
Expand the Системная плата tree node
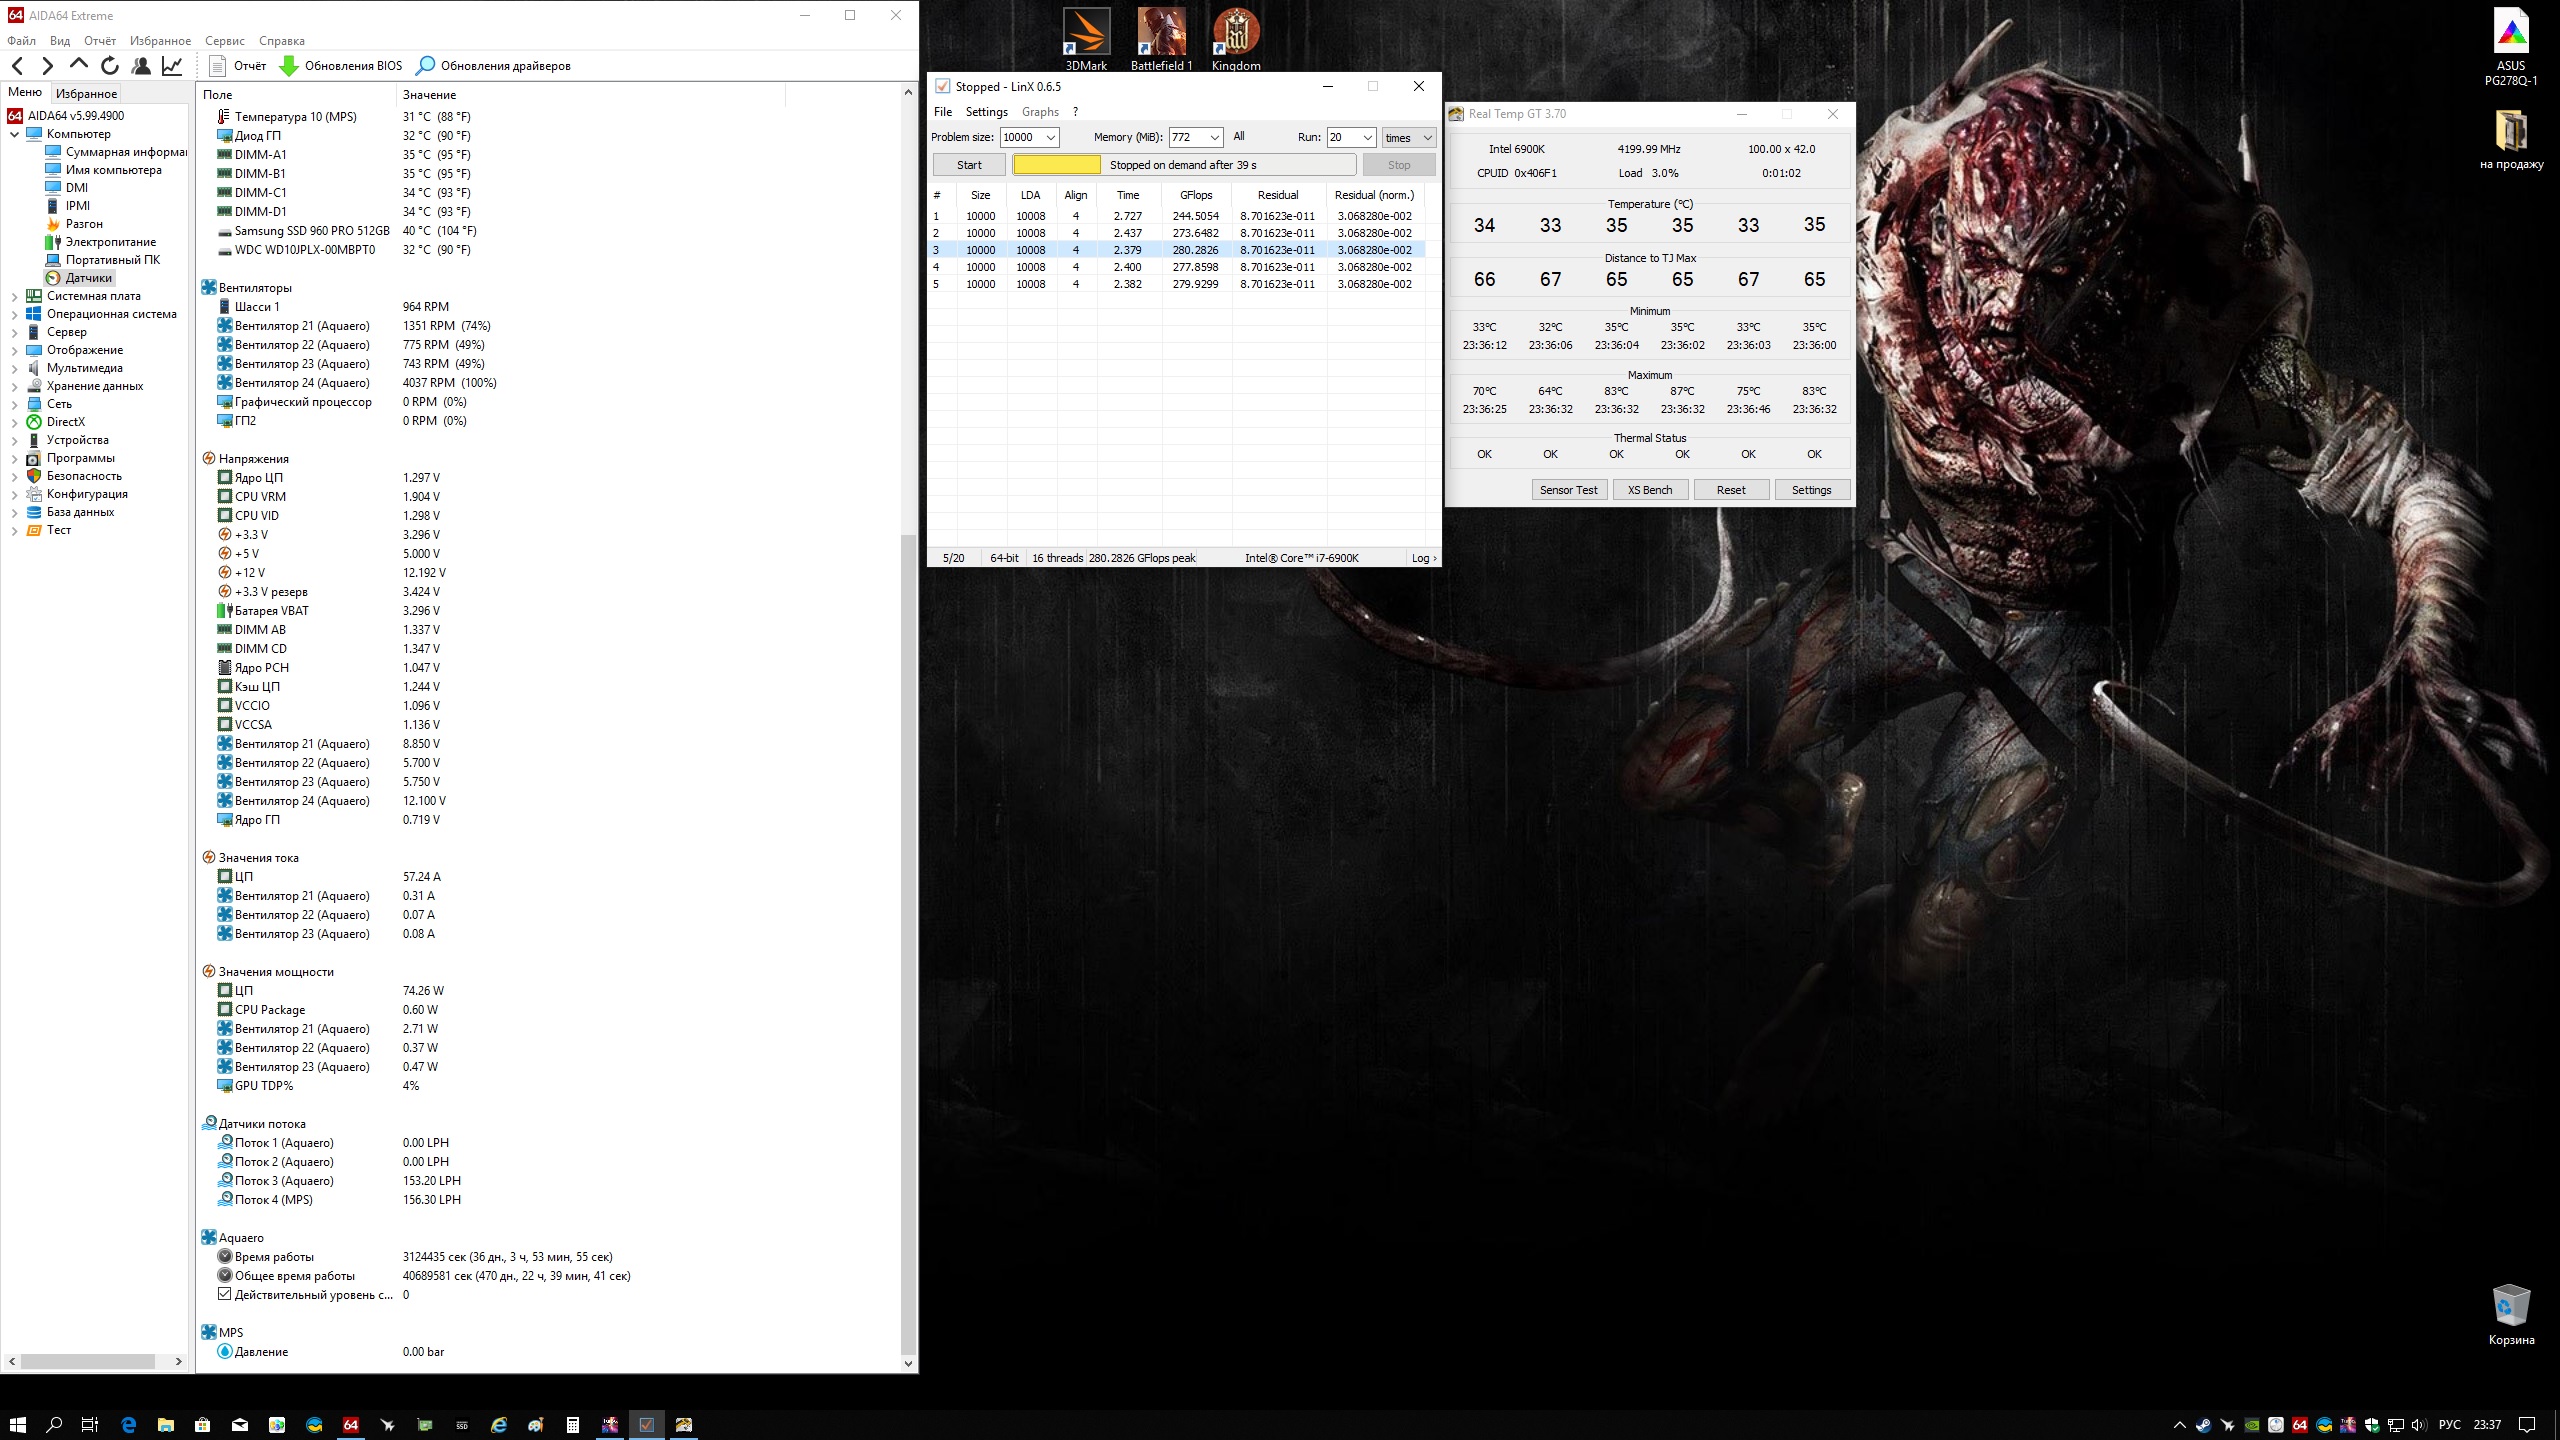pos(14,296)
